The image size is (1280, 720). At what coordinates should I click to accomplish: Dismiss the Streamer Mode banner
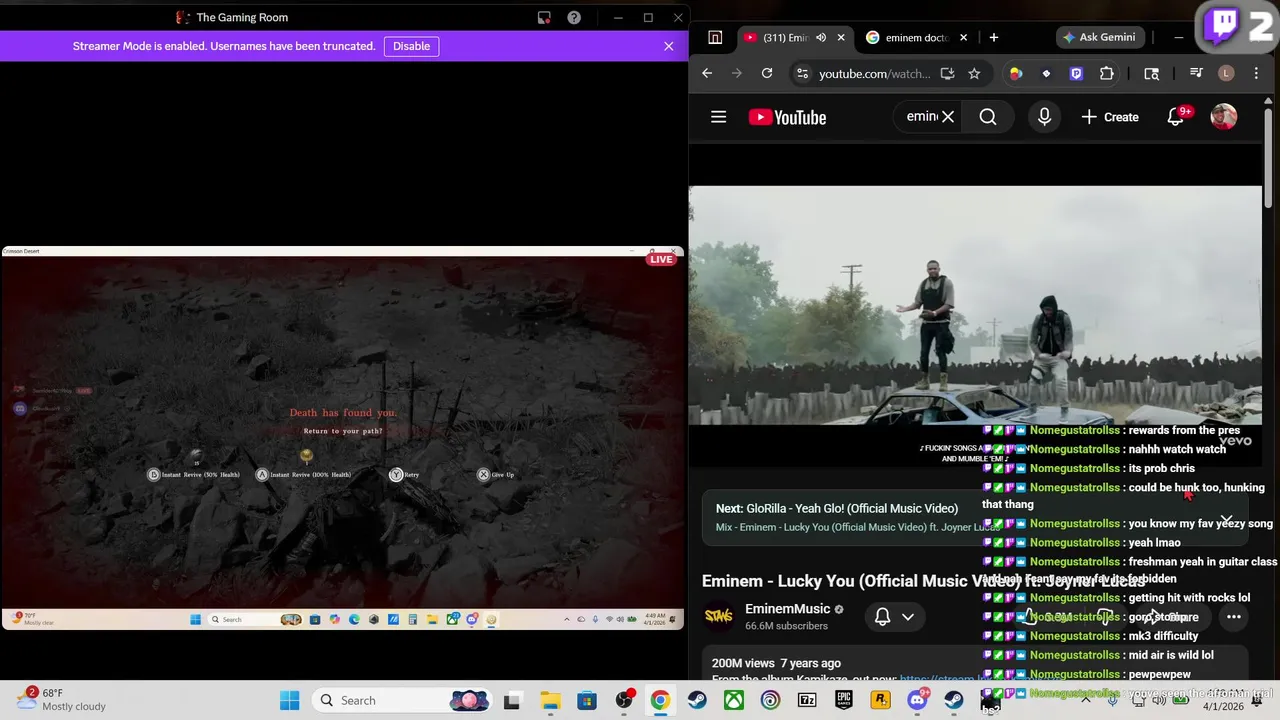tap(669, 46)
